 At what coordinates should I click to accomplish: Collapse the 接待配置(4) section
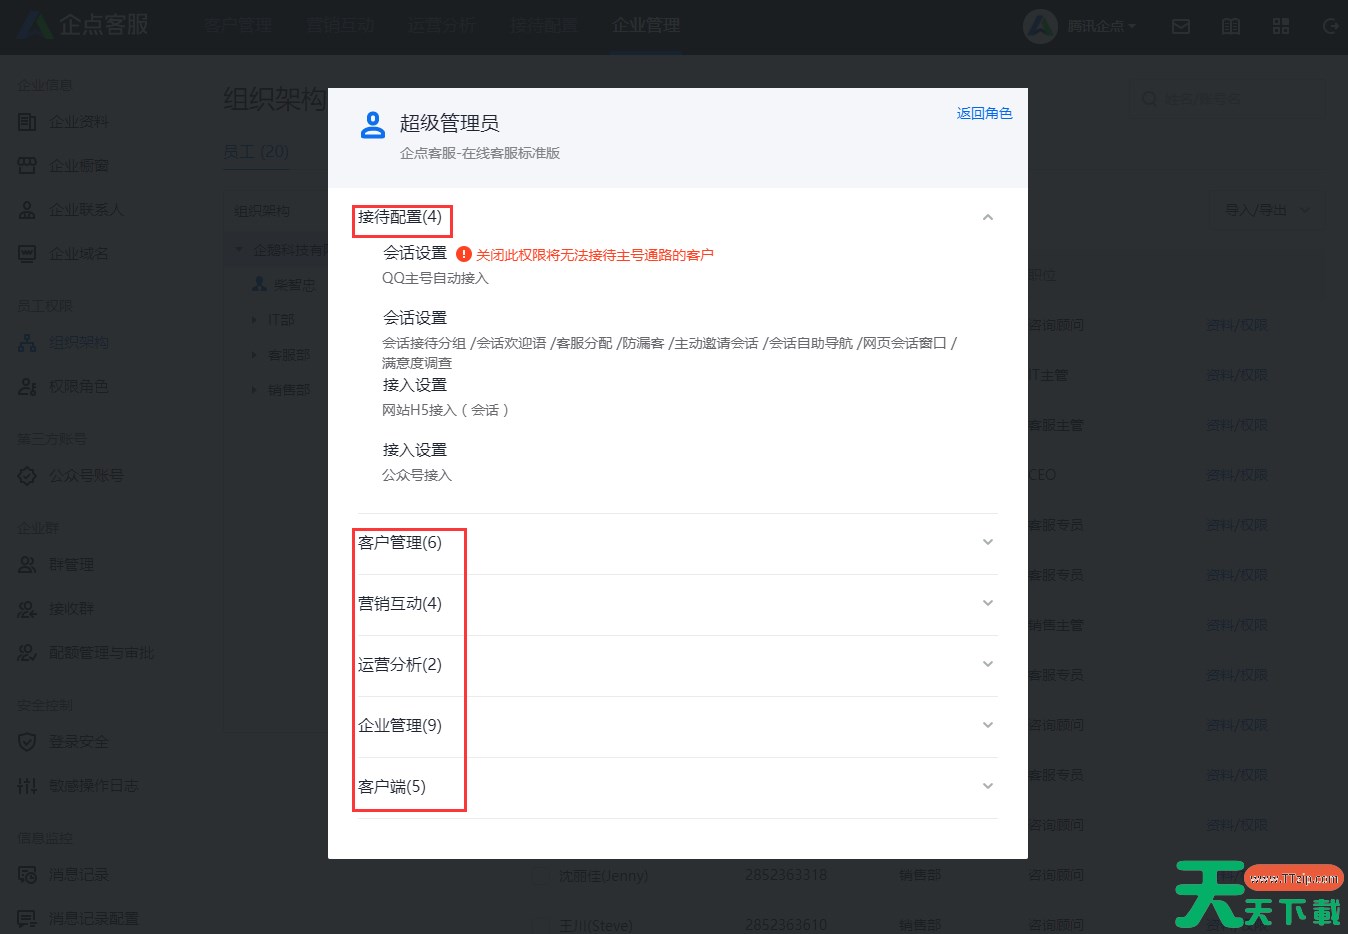[987, 216]
